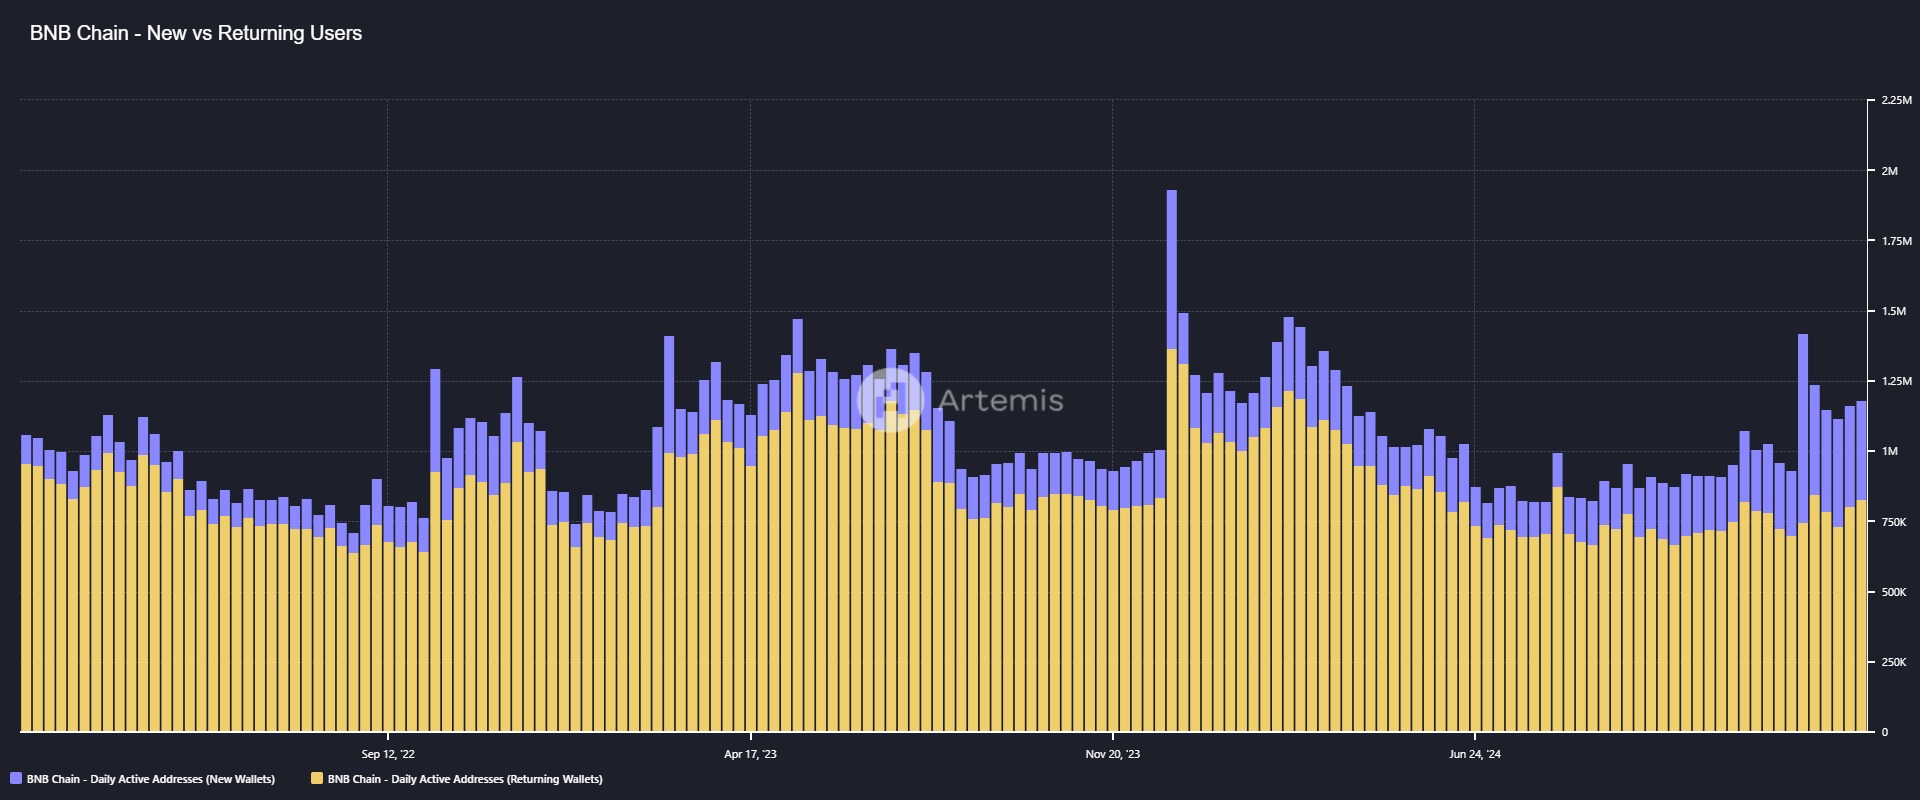The width and height of the screenshot is (1920, 800).
Task: Click the 1.75M y-axis label
Action: pos(1895,241)
